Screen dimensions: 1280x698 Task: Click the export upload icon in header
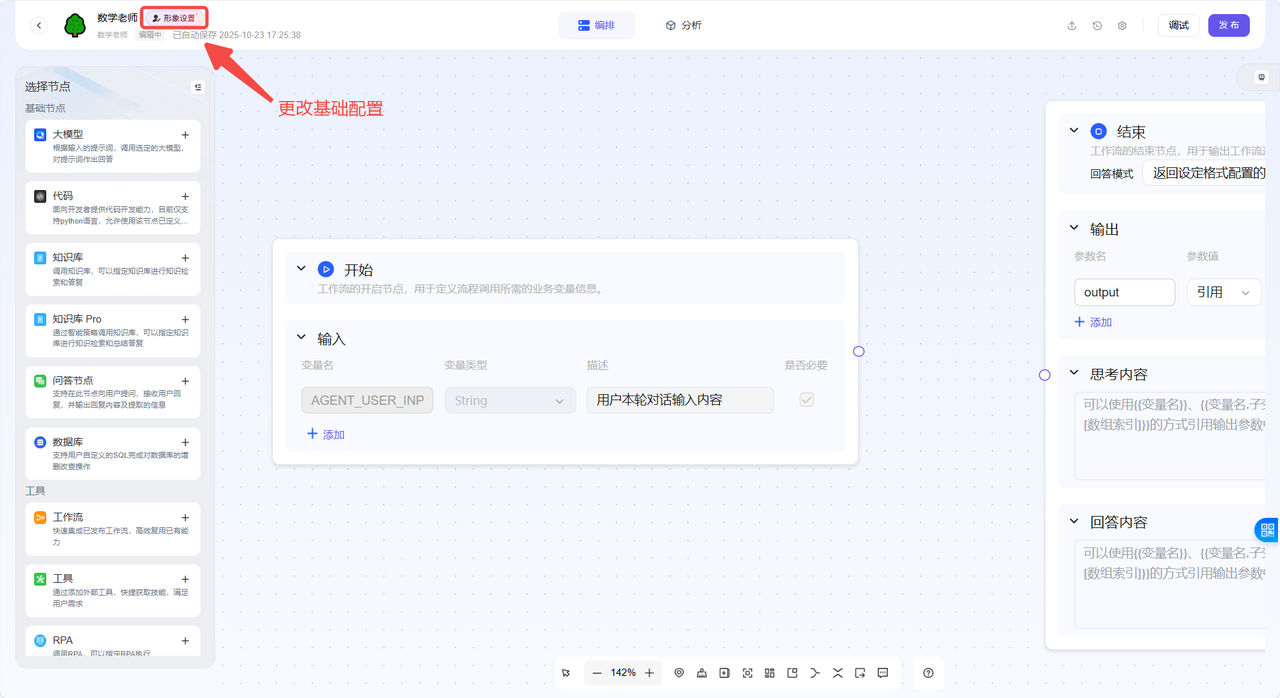click(1072, 26)
